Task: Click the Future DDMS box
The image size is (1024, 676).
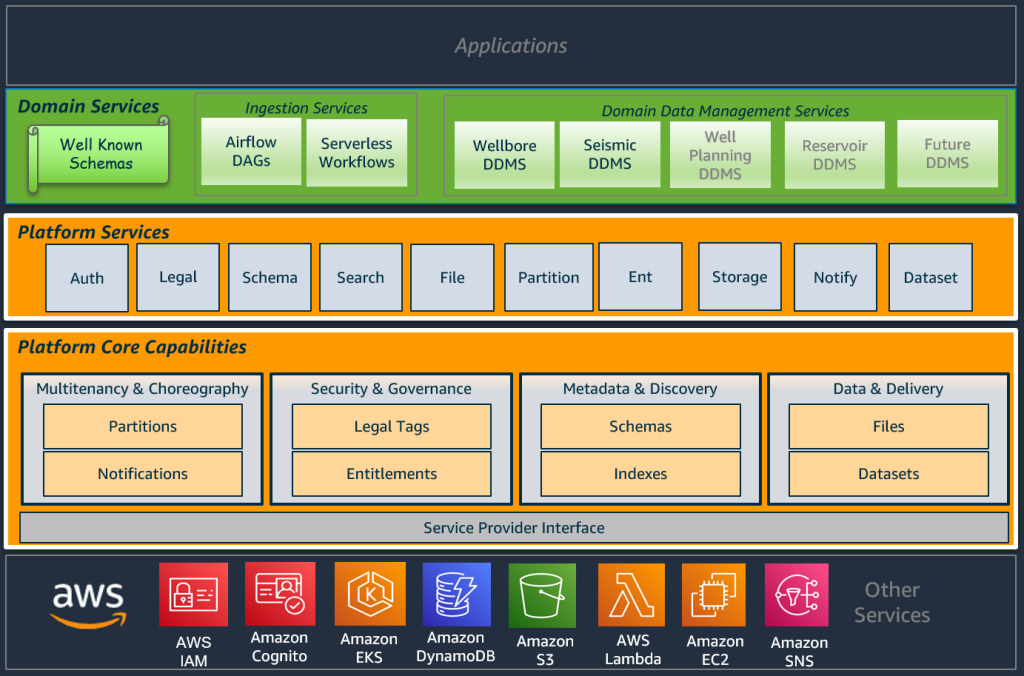Action: [947, 153]
